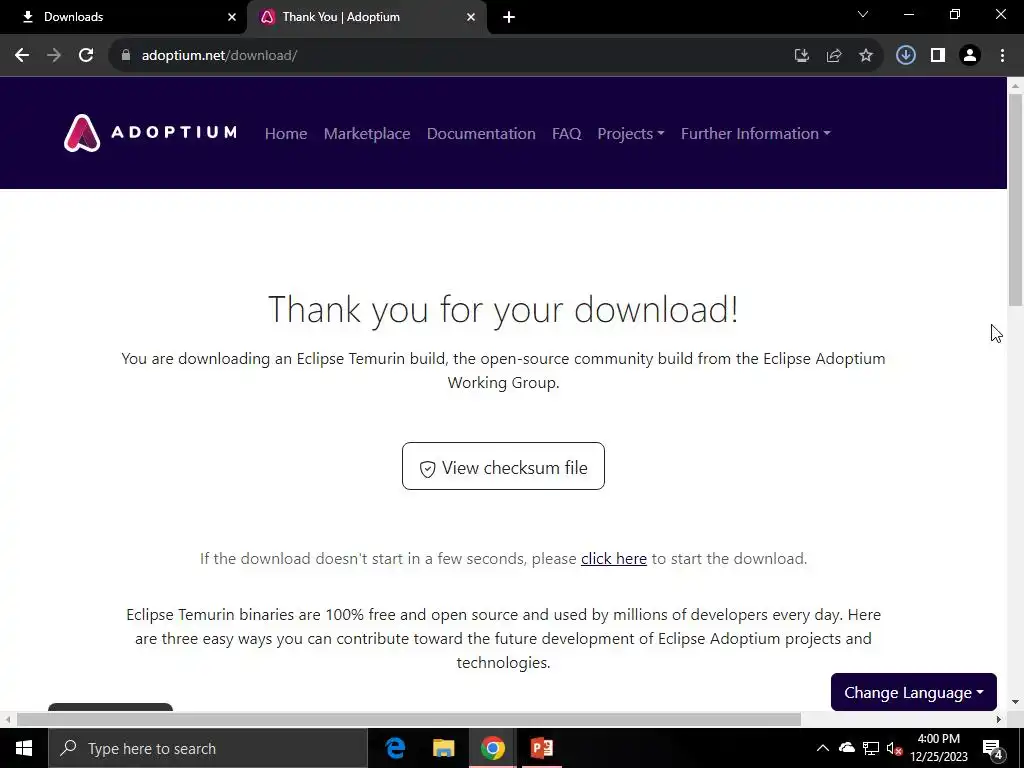Click the Adoptium logo
This screenshot has width=1024, height=768.
tap(150, 133)
